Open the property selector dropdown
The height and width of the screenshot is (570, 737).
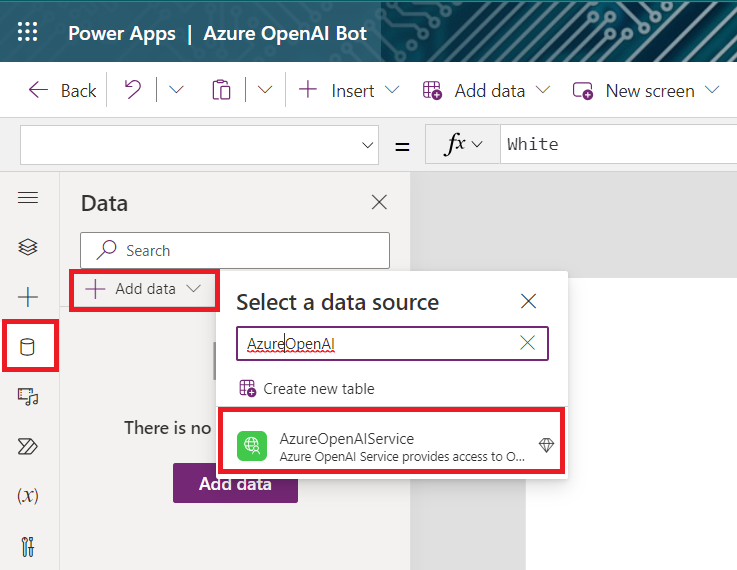(x=199, y=145)
